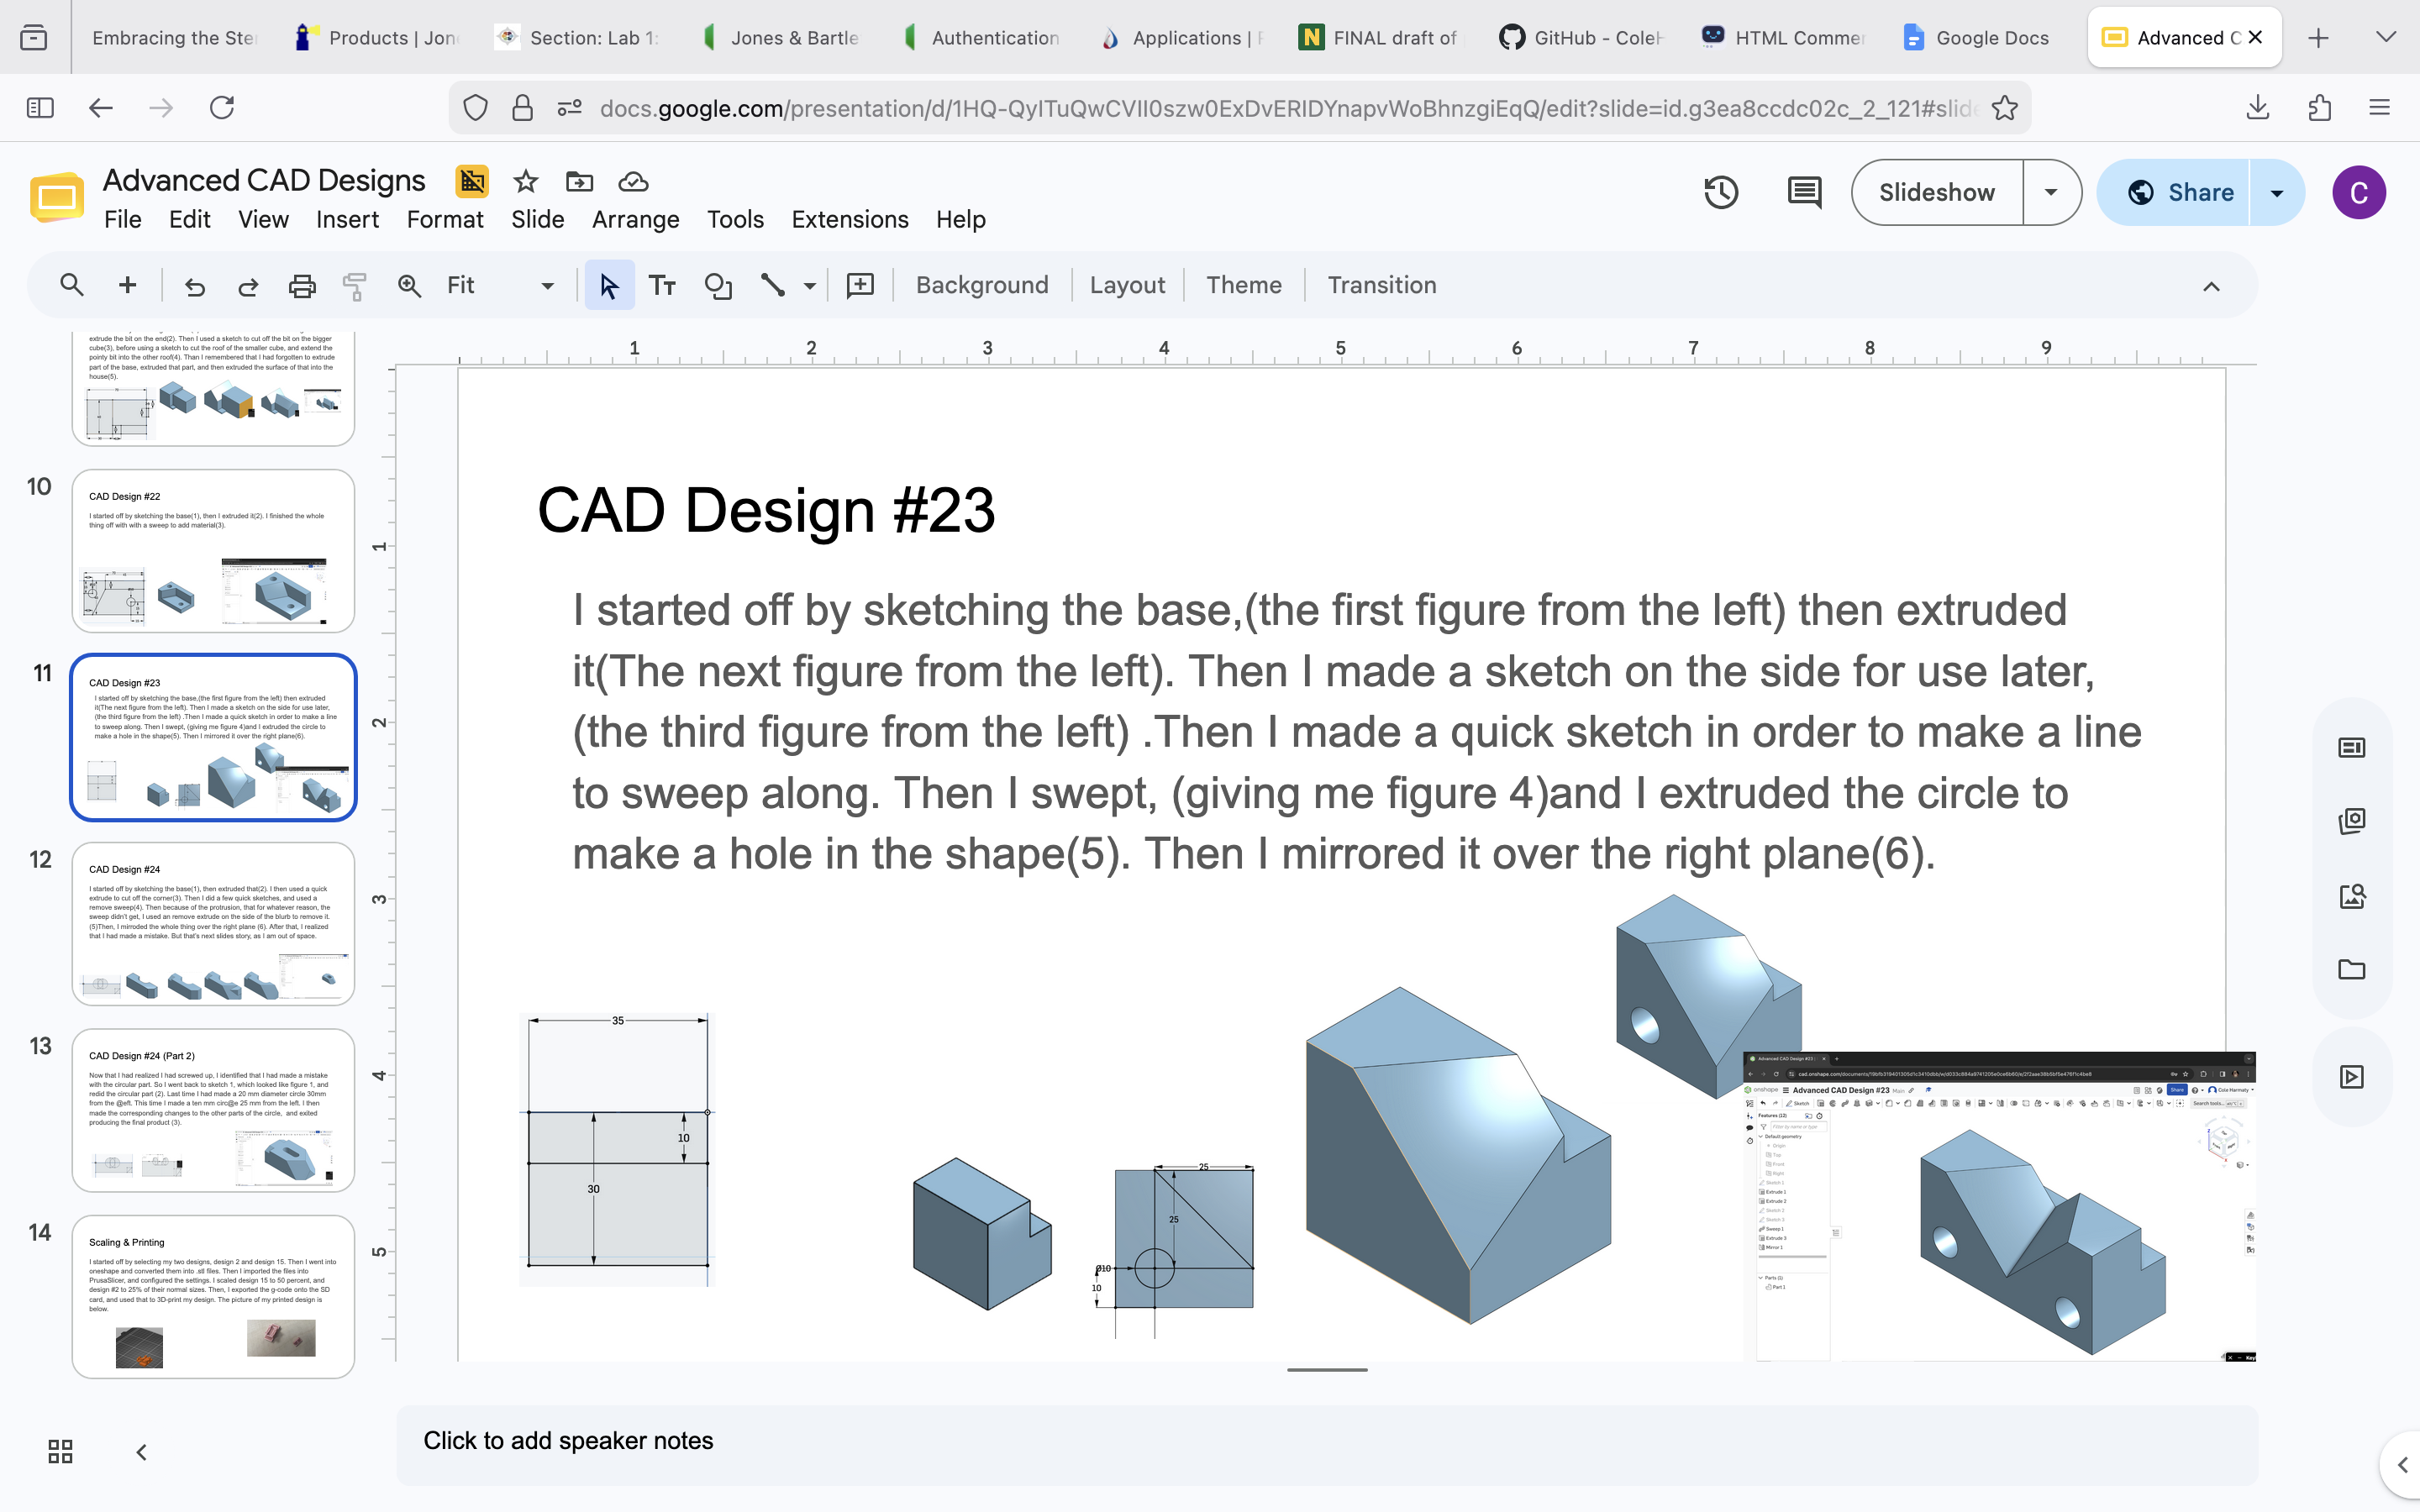Open version history clock icon
This screenshot has height=1512, width=2420.
click(1721, 192)
